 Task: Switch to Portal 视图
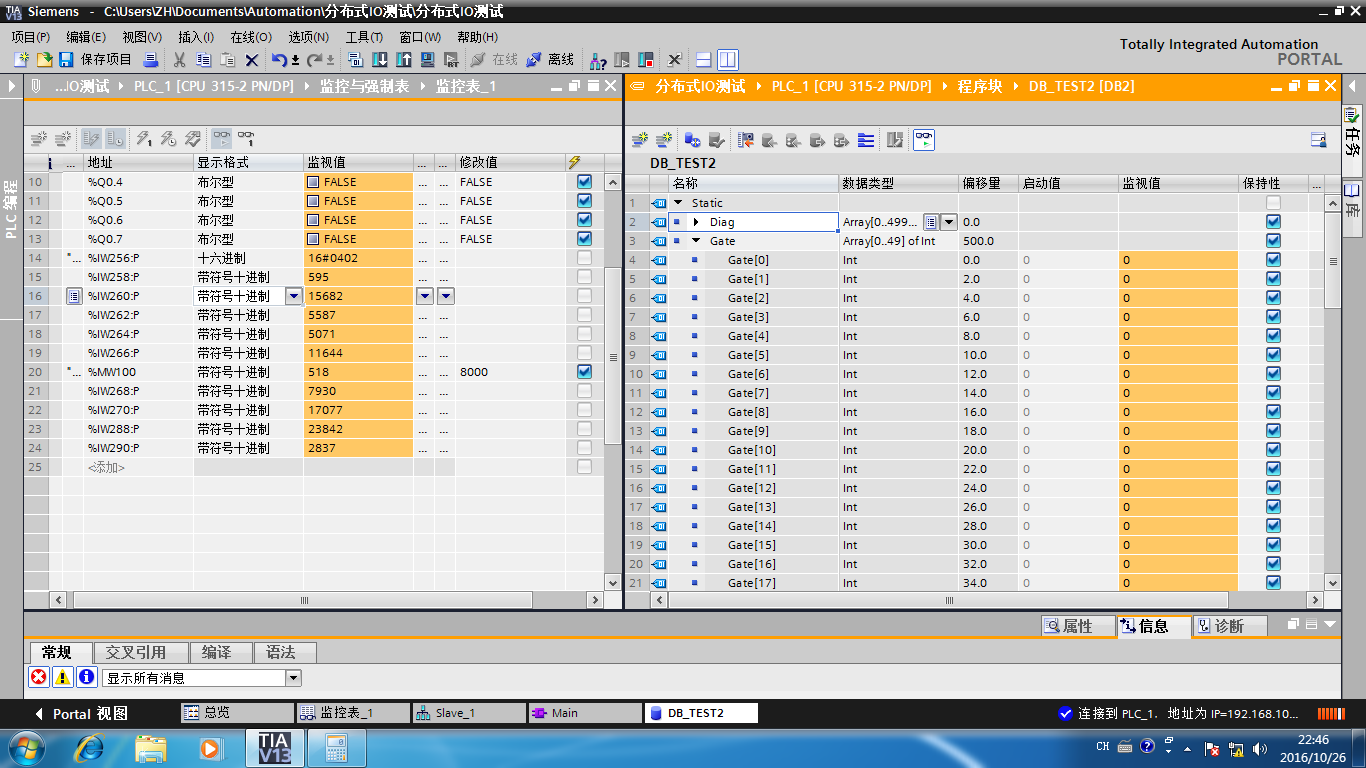(x=83, y=713)
